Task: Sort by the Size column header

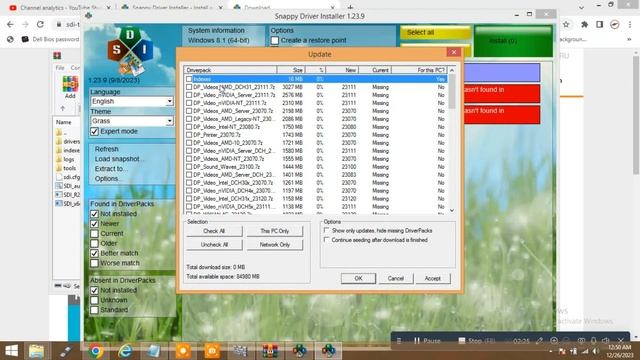Action: coord(291,70)
